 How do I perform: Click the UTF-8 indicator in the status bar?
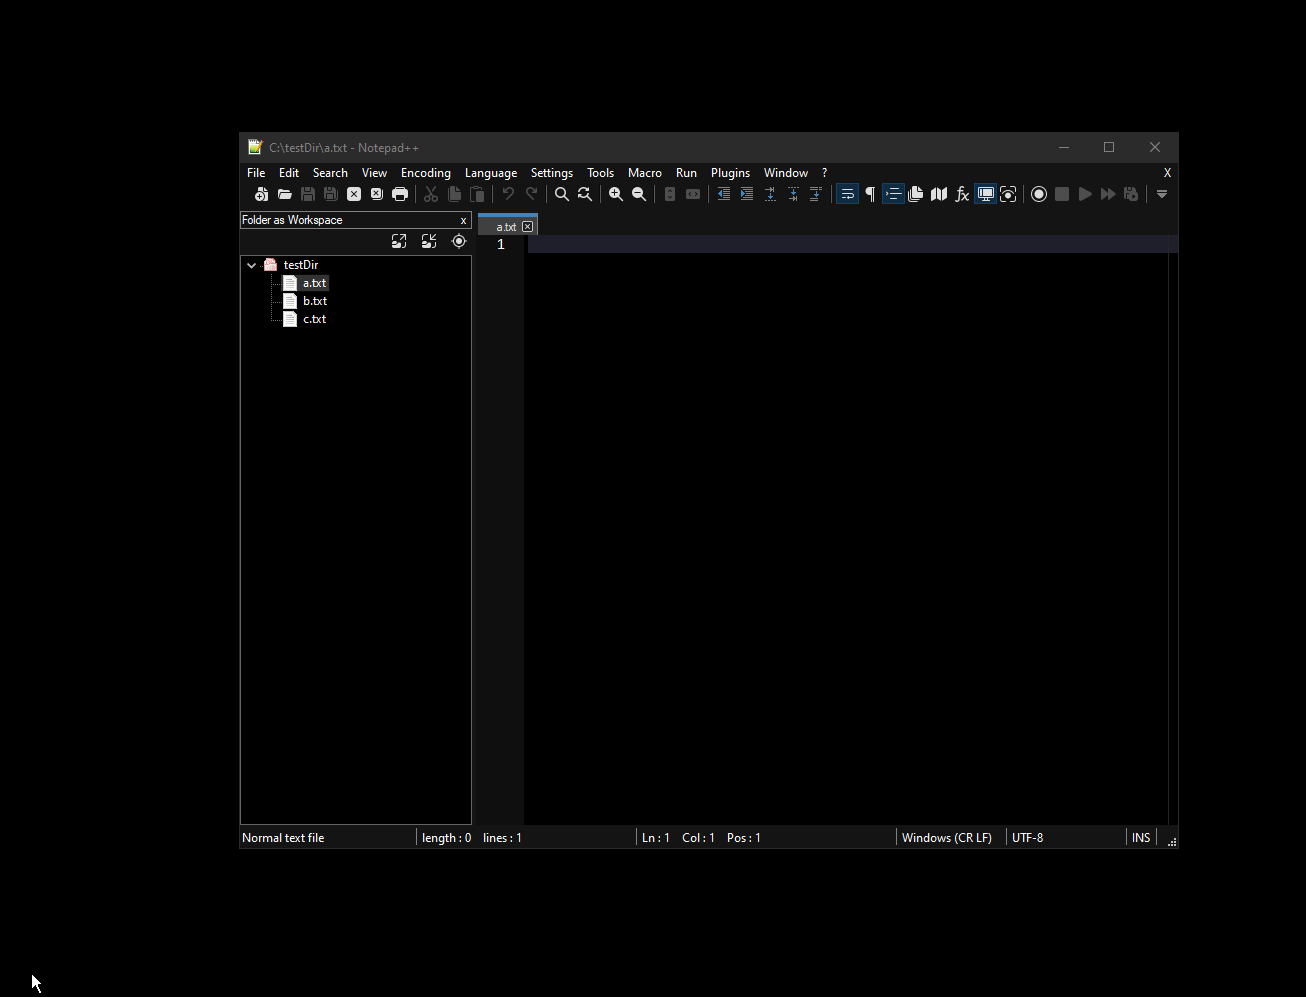[1028, 837]
